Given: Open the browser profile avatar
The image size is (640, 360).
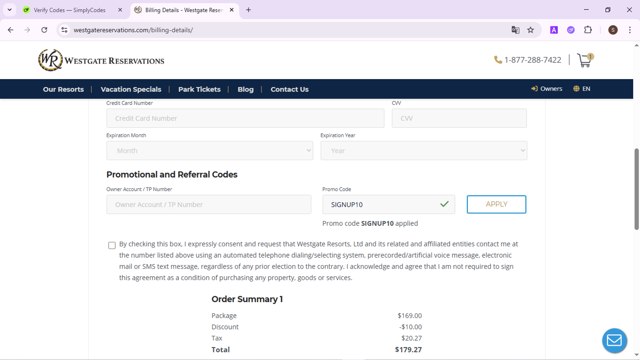Looking at the screenshot, I should click(613, 30).
